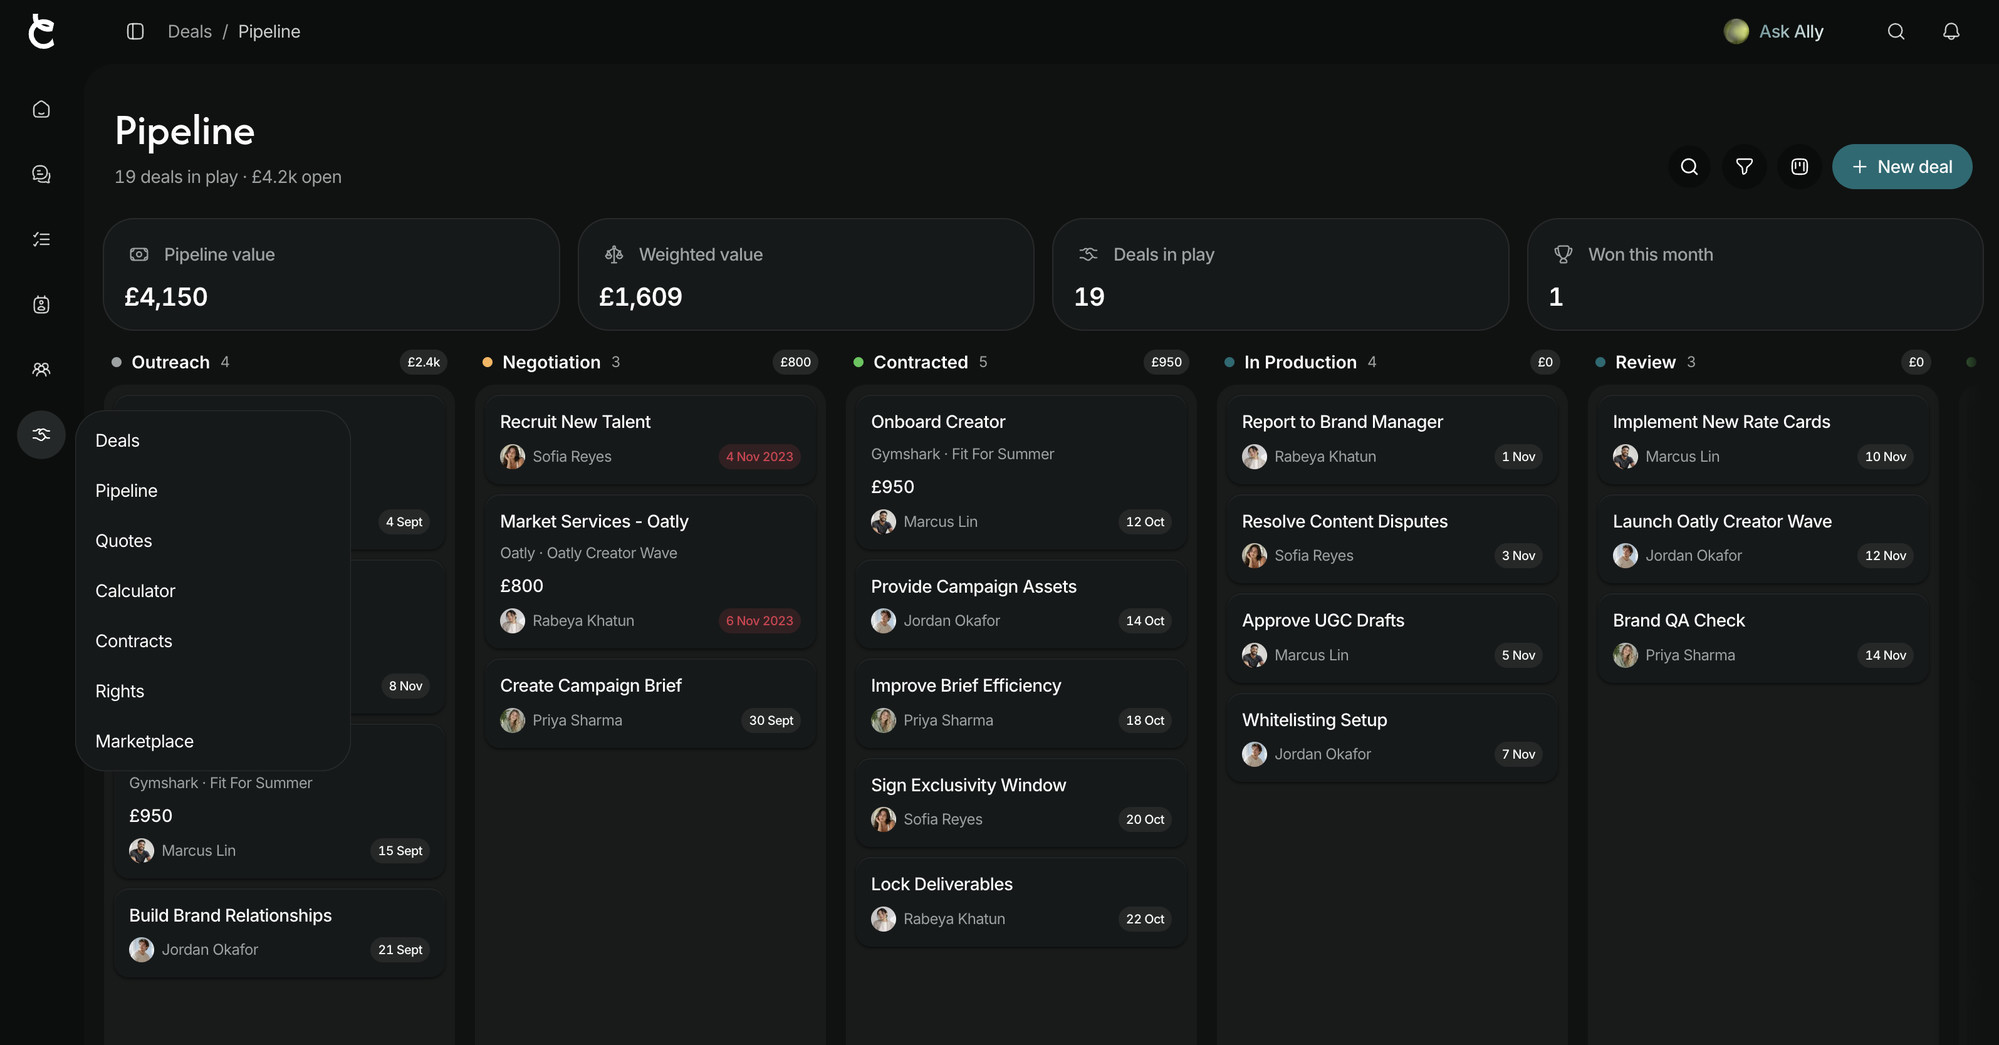Click Marcus Lin avatar on Onboard Creator

point(883,522)
